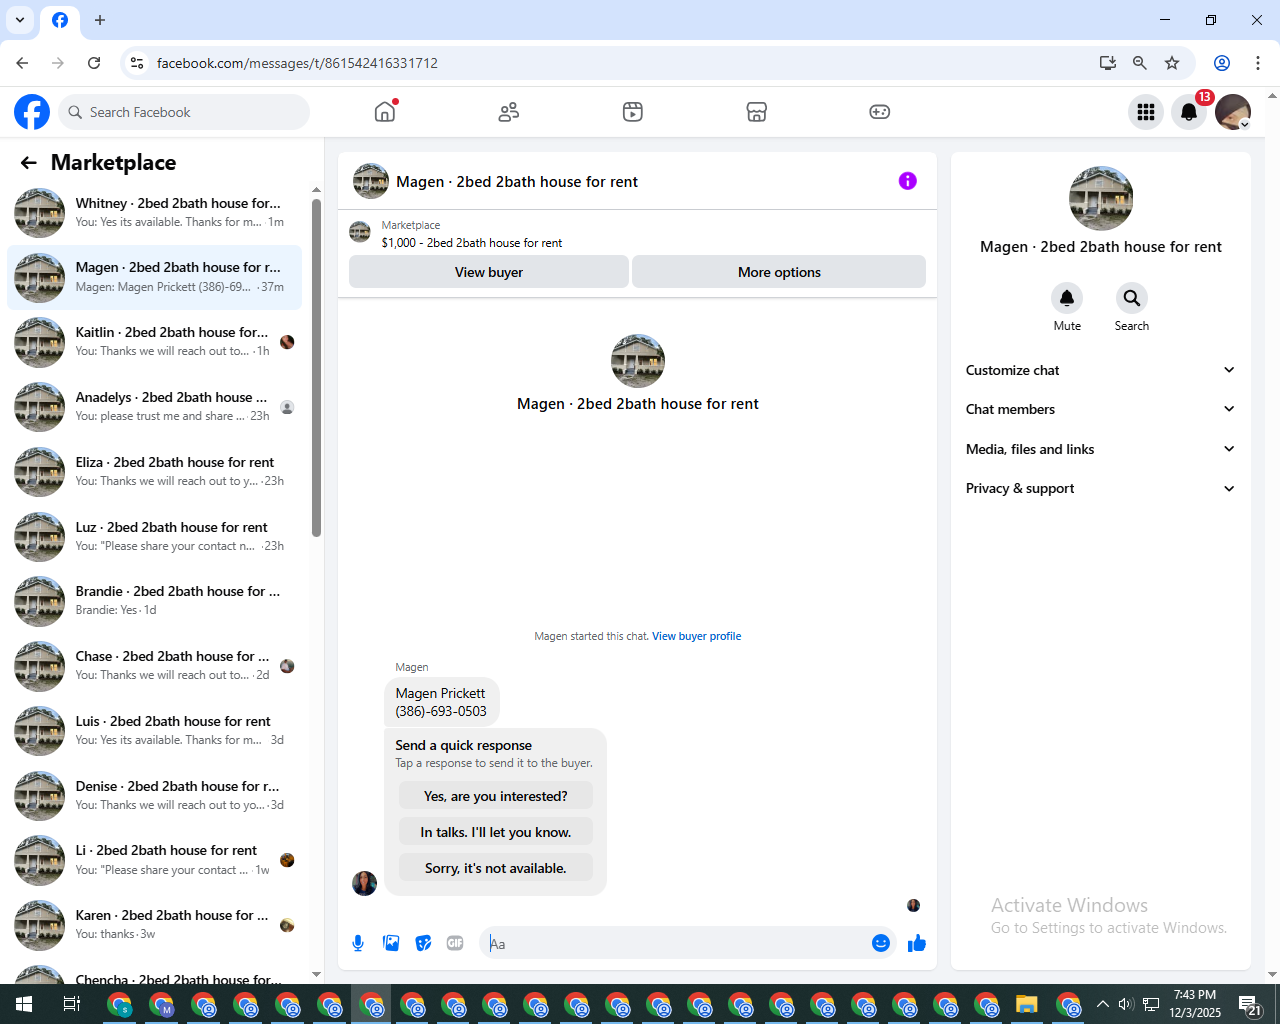This screenshot has width=1280, height=1024.
Task: View site information icon in address bar
Action: coord(137,63)
